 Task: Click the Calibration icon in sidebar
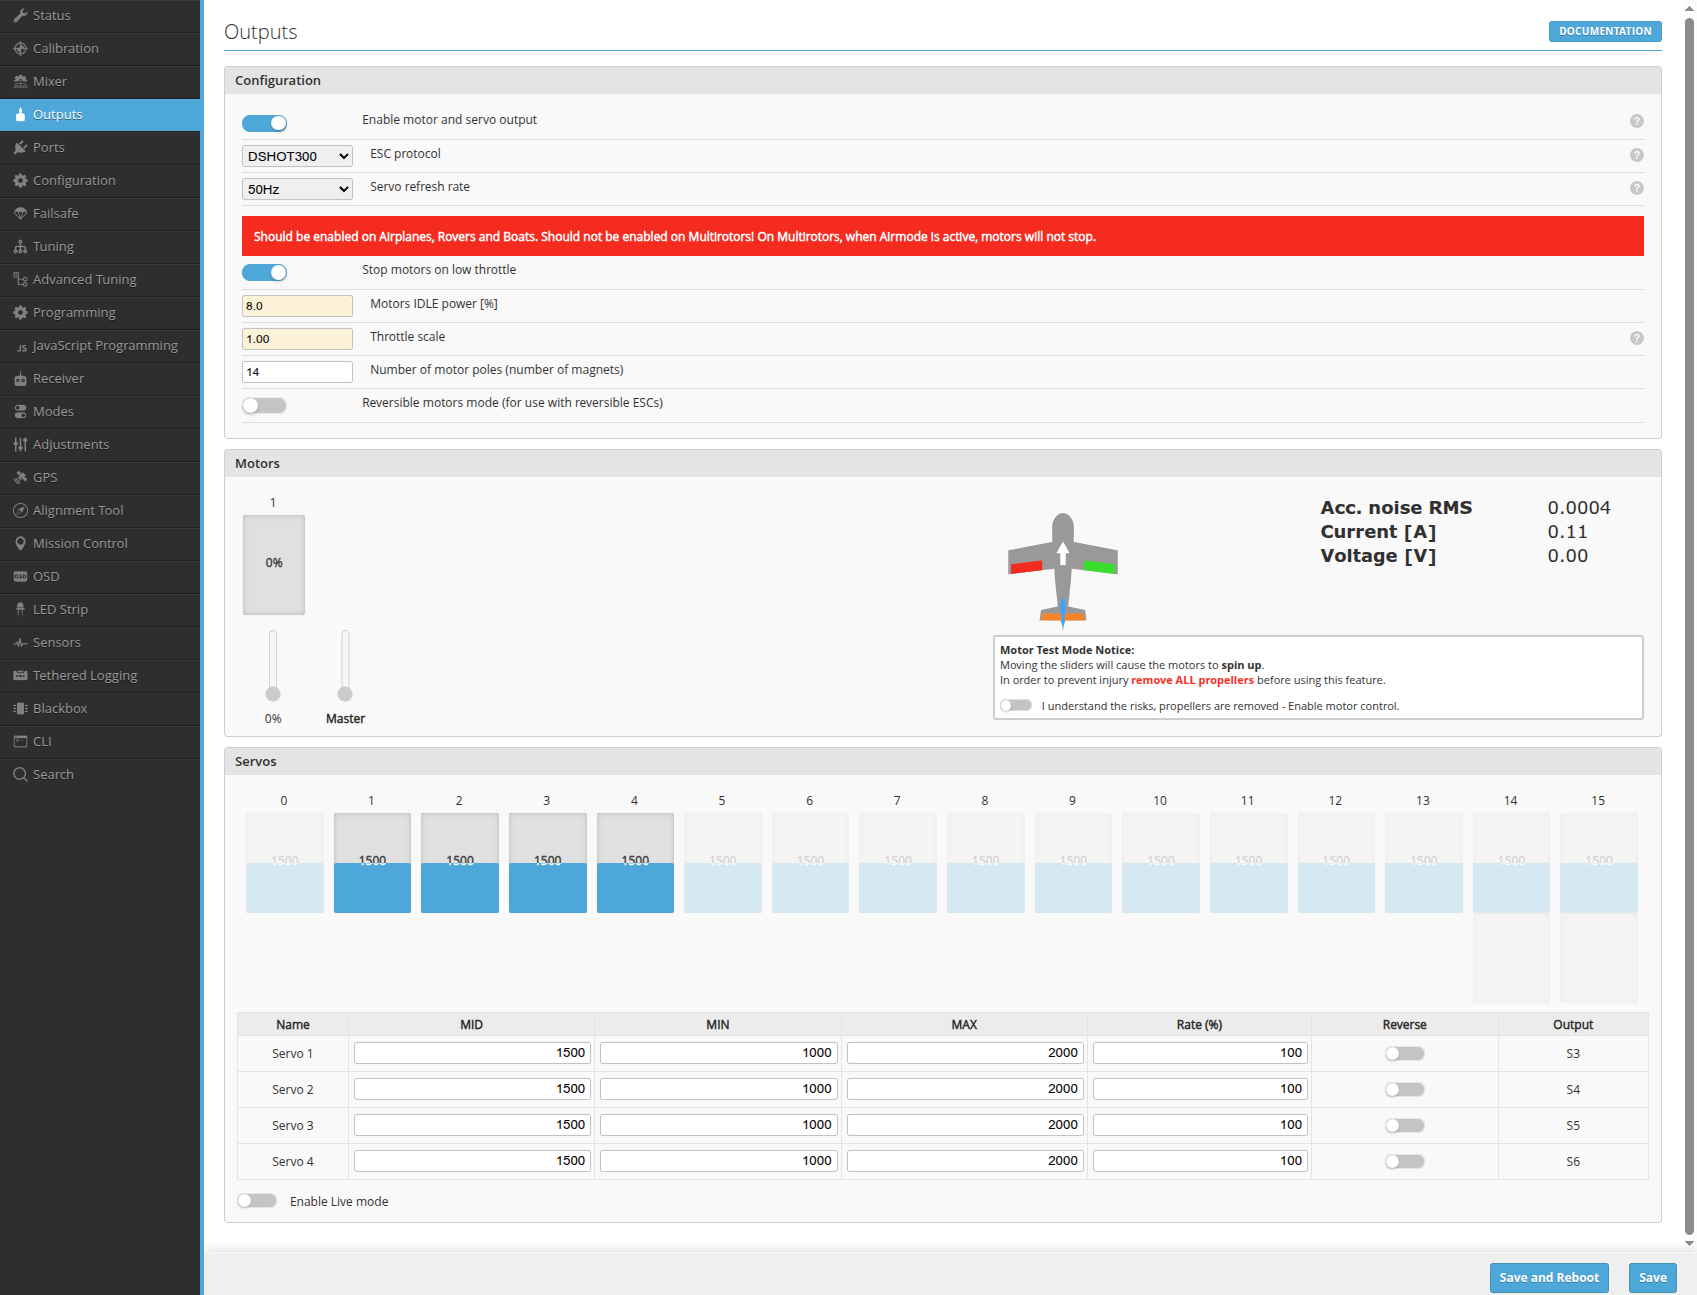coord(20,48)
